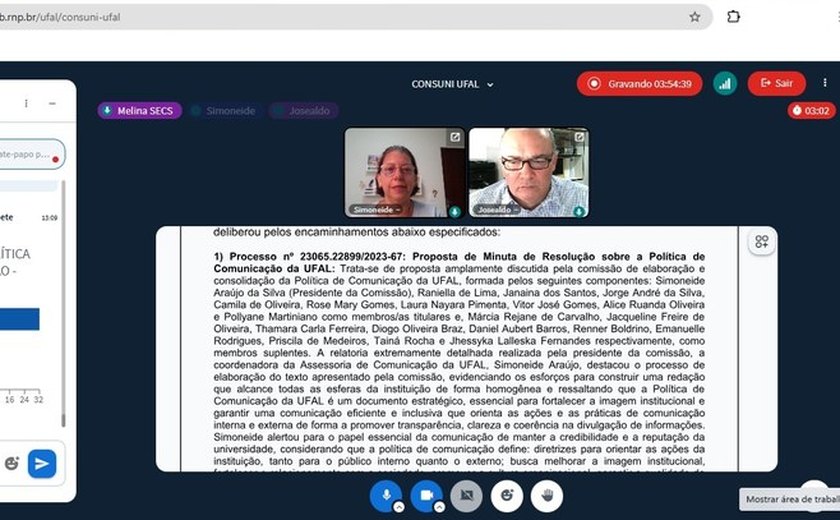Send the chat message with the arrow button
Image resolution: width=840 pixels, height=520 pixels.
coord(42,464)
